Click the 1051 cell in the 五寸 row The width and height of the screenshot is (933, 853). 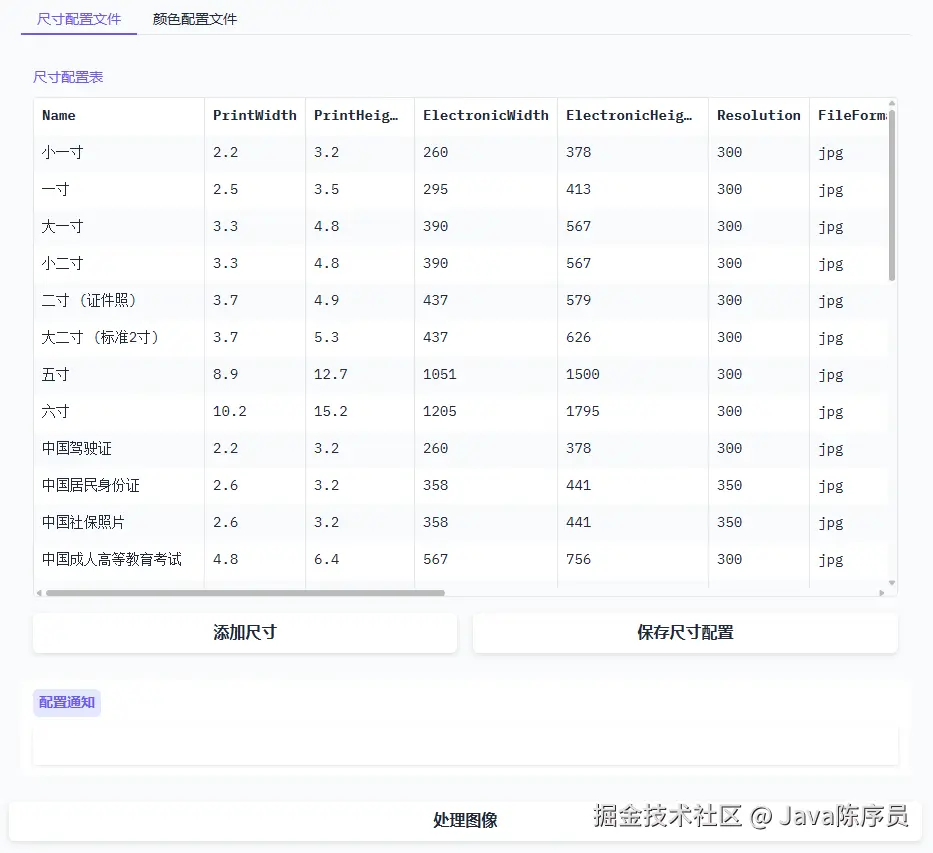pyautogui.click(x=486, y=375)
